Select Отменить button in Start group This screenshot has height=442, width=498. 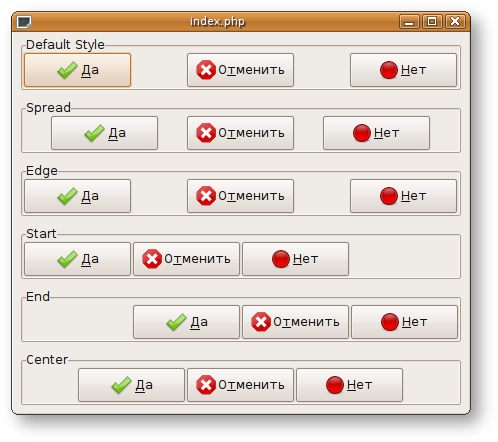point(186,259)
